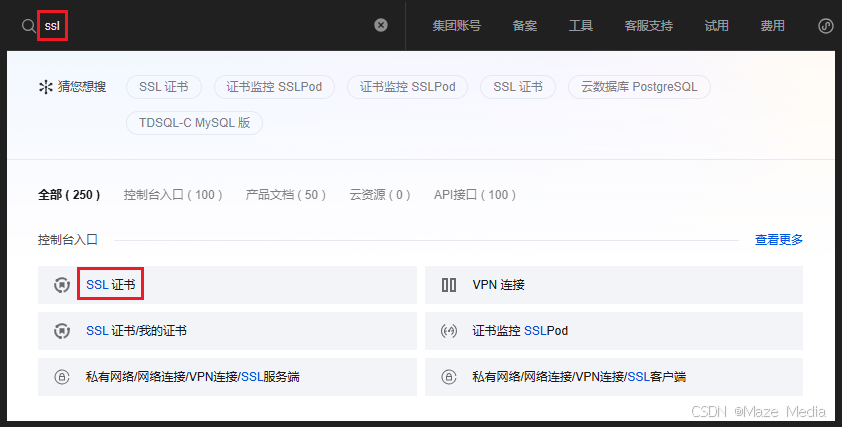The width and height of the screenshot is (842, 427).
Task: Select the first SSL 证书 suggestion chip
Action: pyautogui.click(x=164, y=87)
